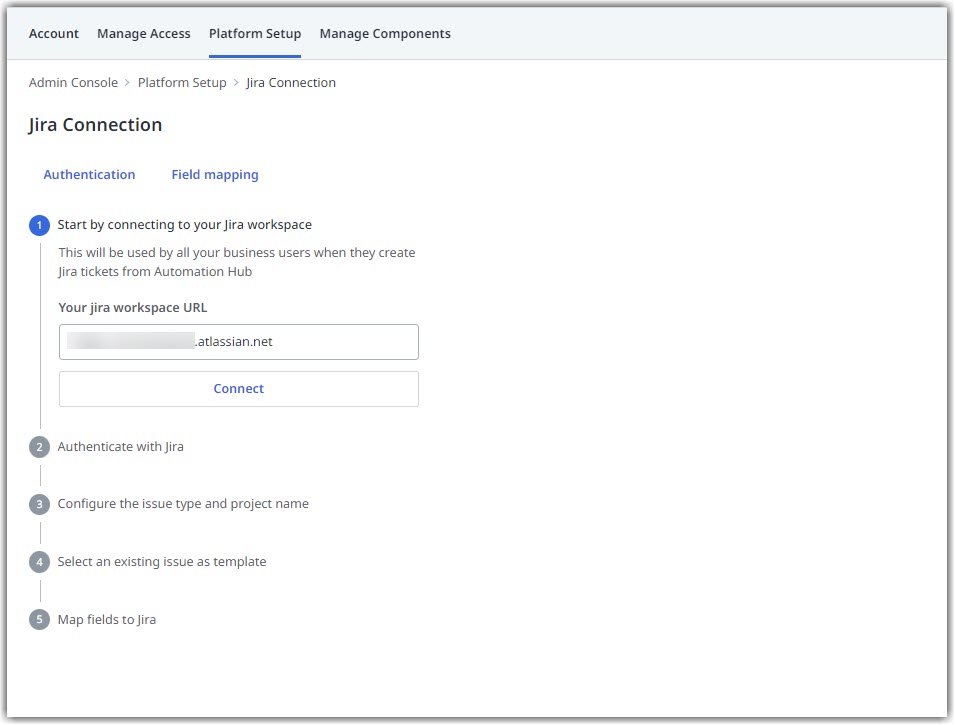Screen dimensions: 955x725
Task: Click 'Start by connecting to your Jira workspace'
Action: (x=185, y=225)
